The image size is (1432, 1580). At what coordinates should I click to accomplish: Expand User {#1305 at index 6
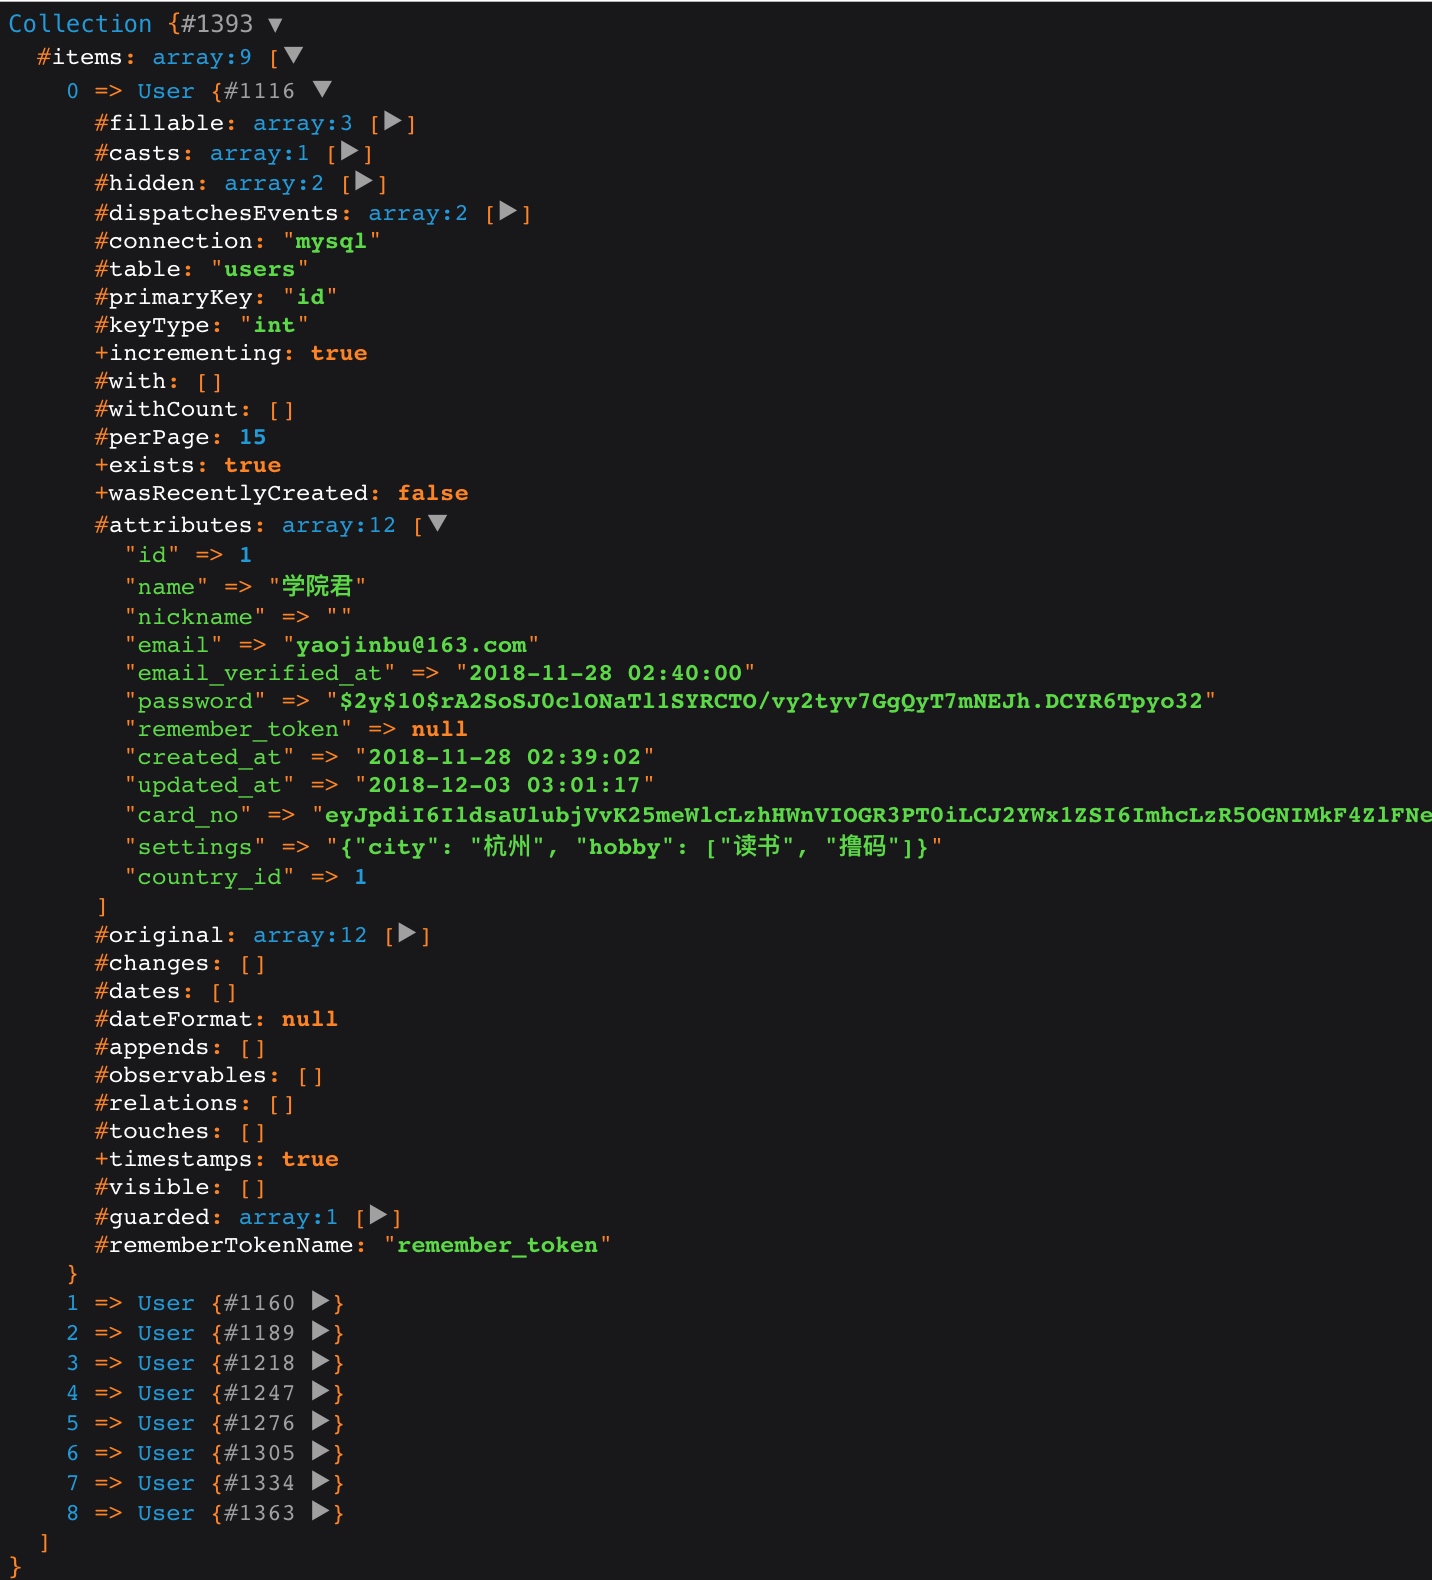(x=321, y=1452)
